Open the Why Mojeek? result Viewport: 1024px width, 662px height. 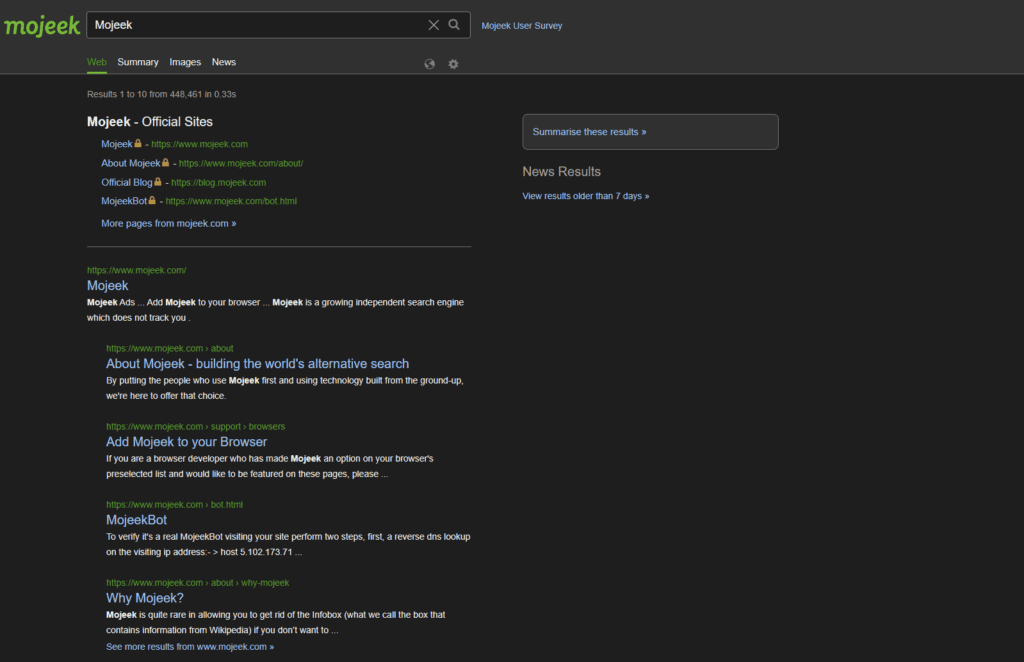pos(145,598)
